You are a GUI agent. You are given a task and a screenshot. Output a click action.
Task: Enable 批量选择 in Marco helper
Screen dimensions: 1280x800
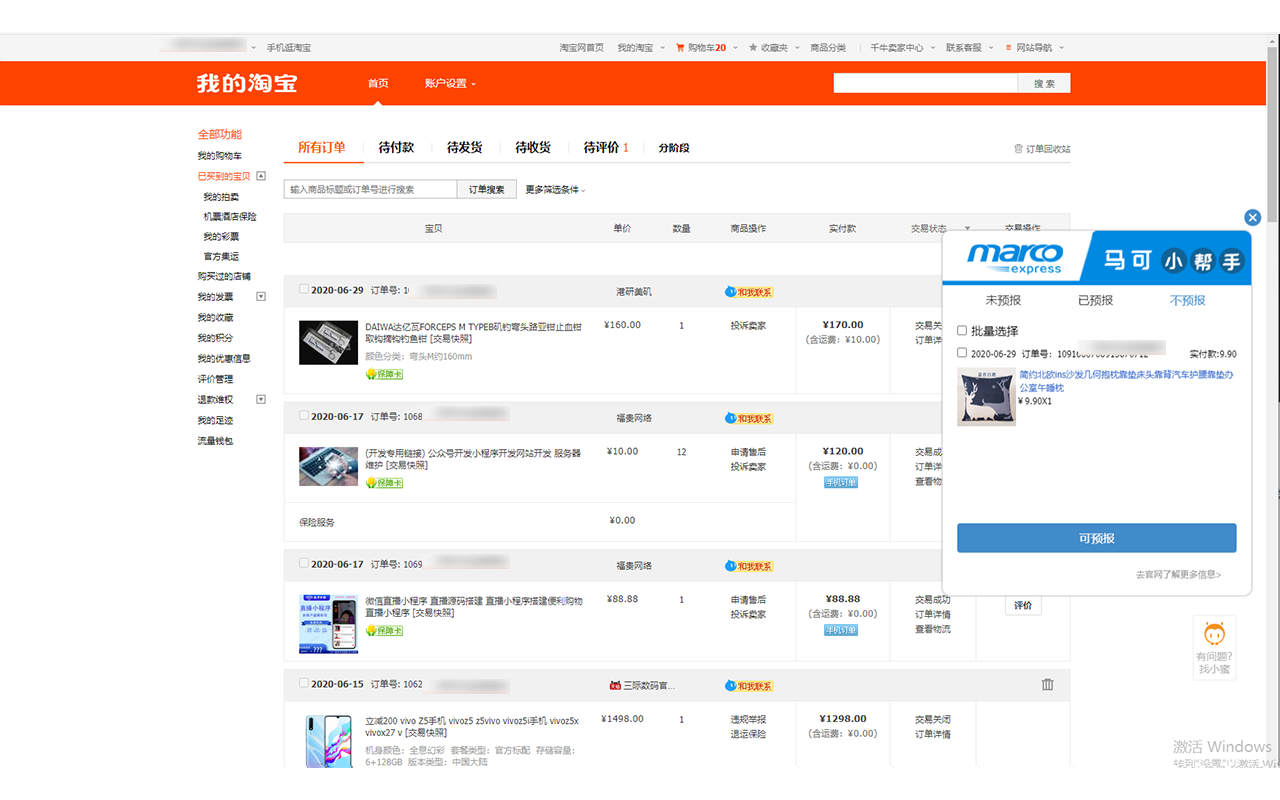pyautogui.click(x=962, y=330)
